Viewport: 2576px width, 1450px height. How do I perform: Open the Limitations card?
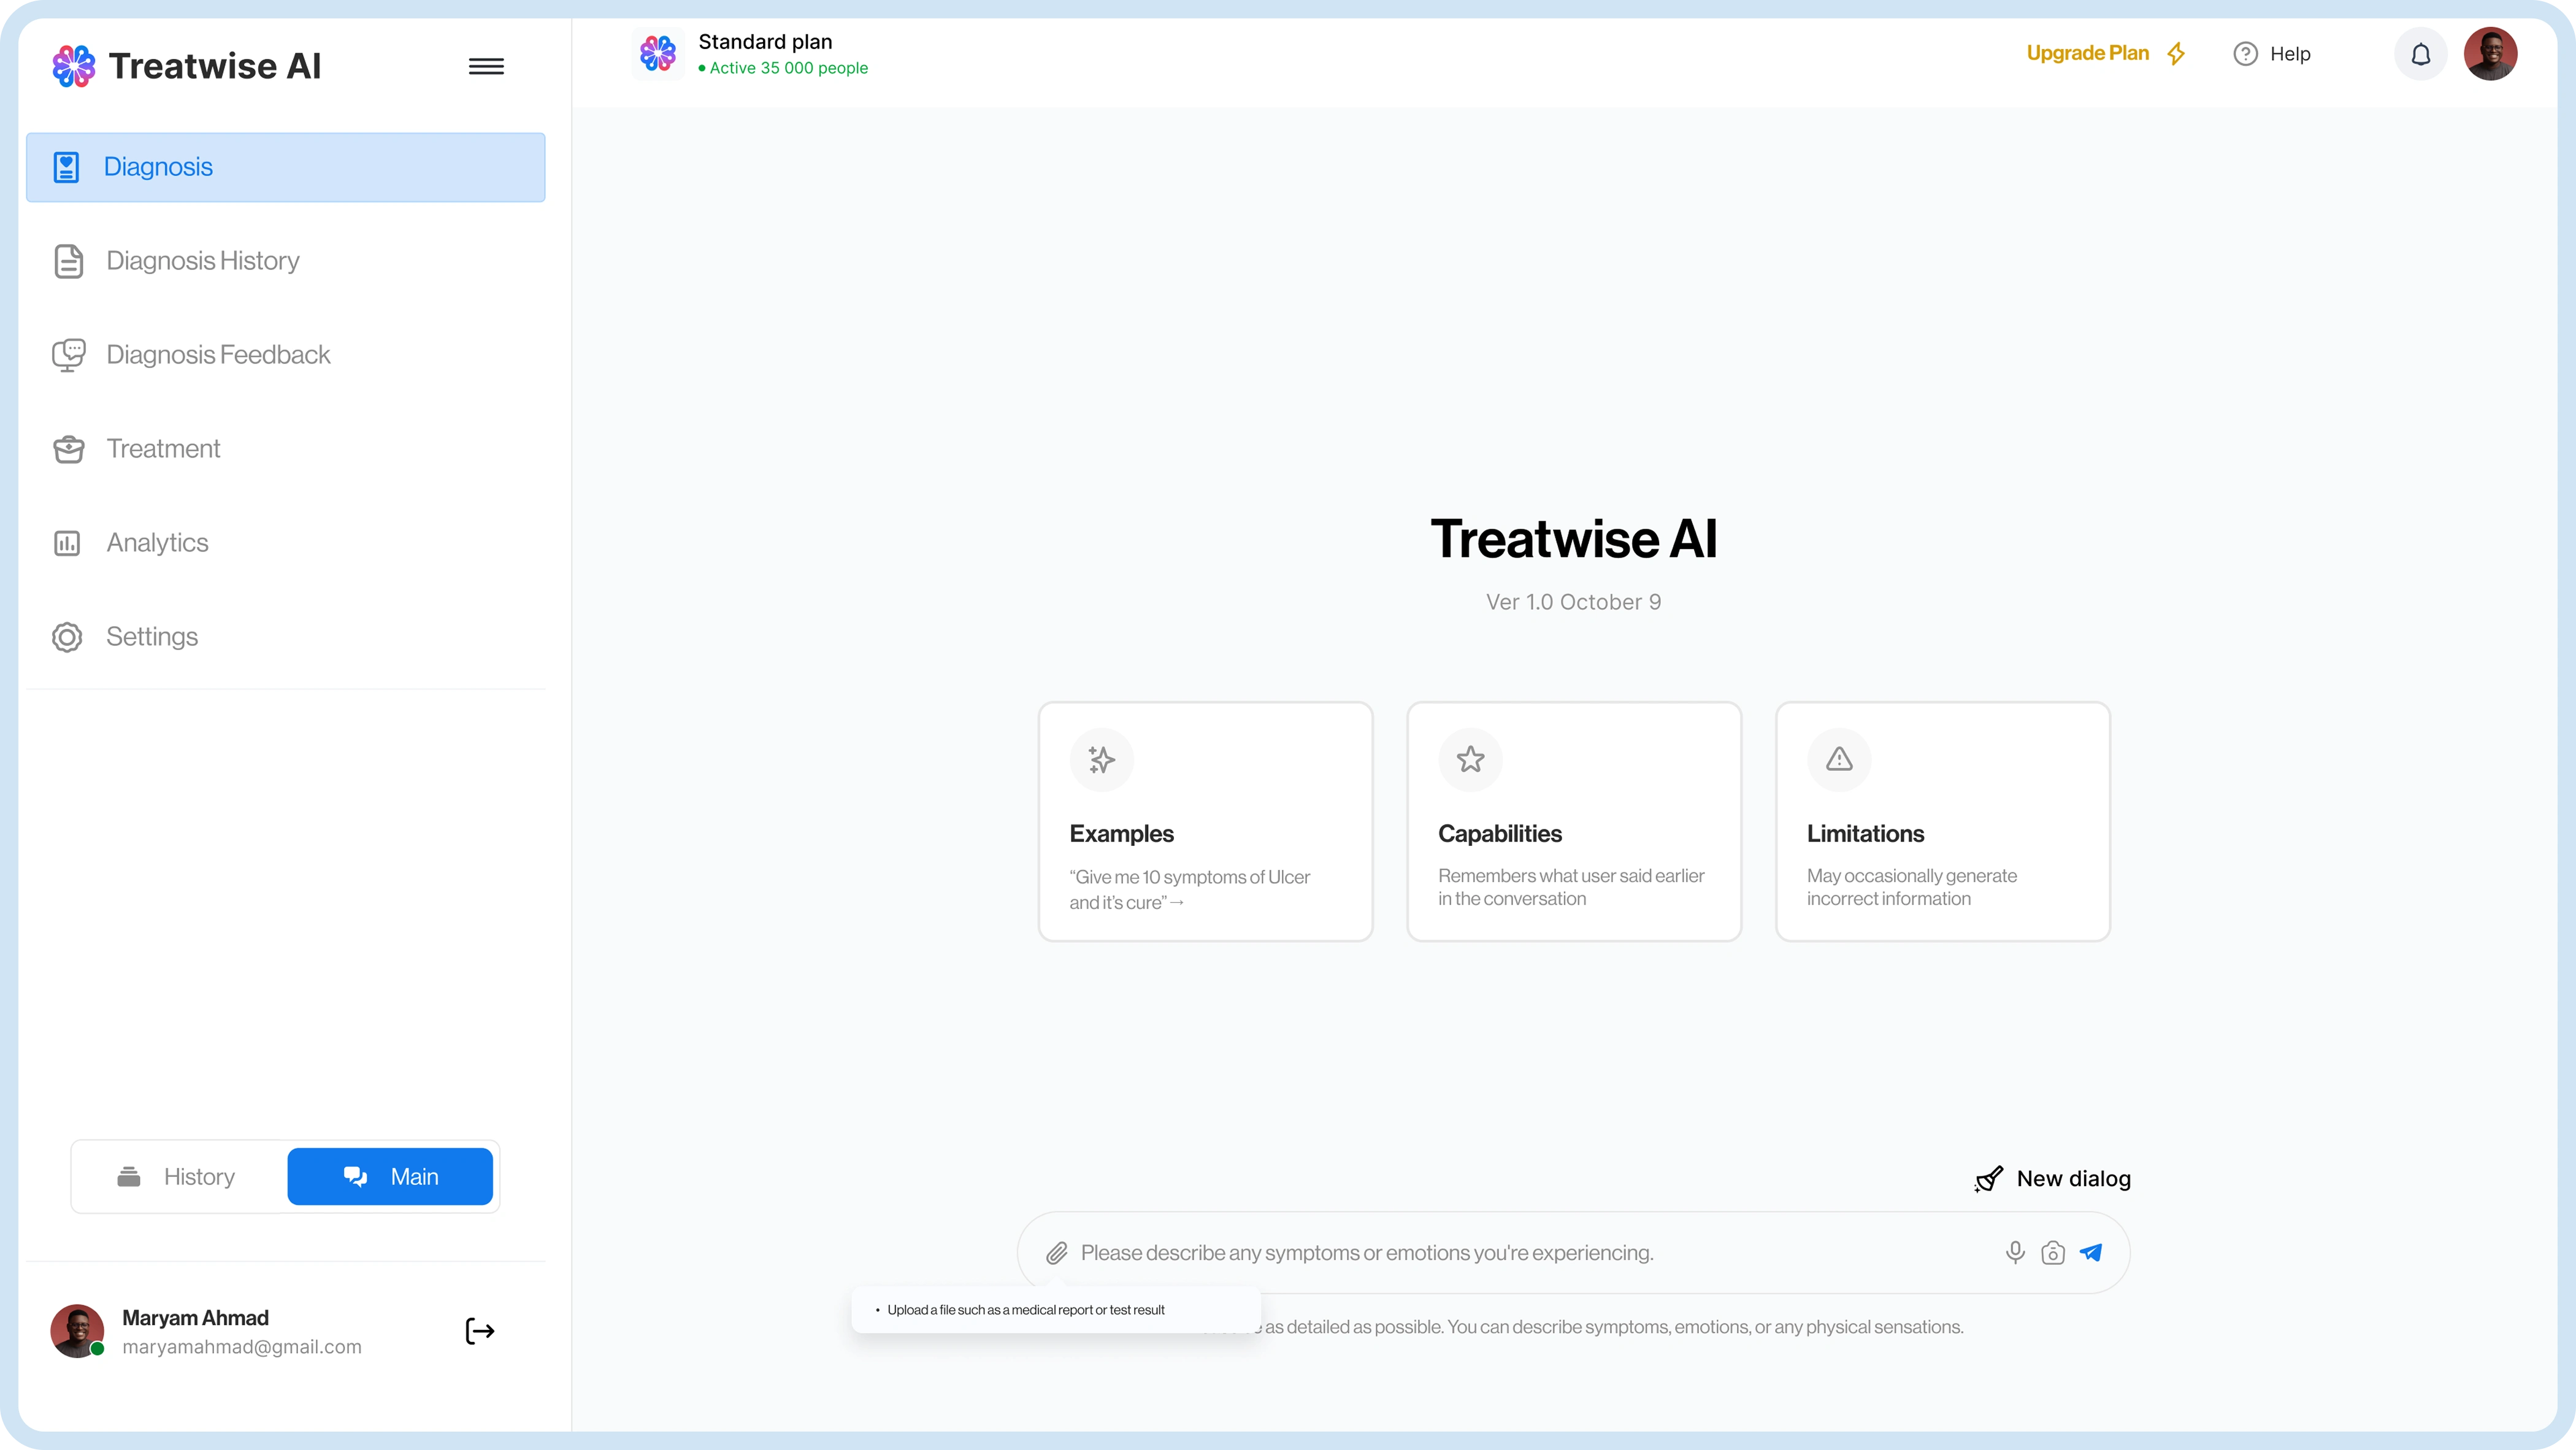point(1942,821)
